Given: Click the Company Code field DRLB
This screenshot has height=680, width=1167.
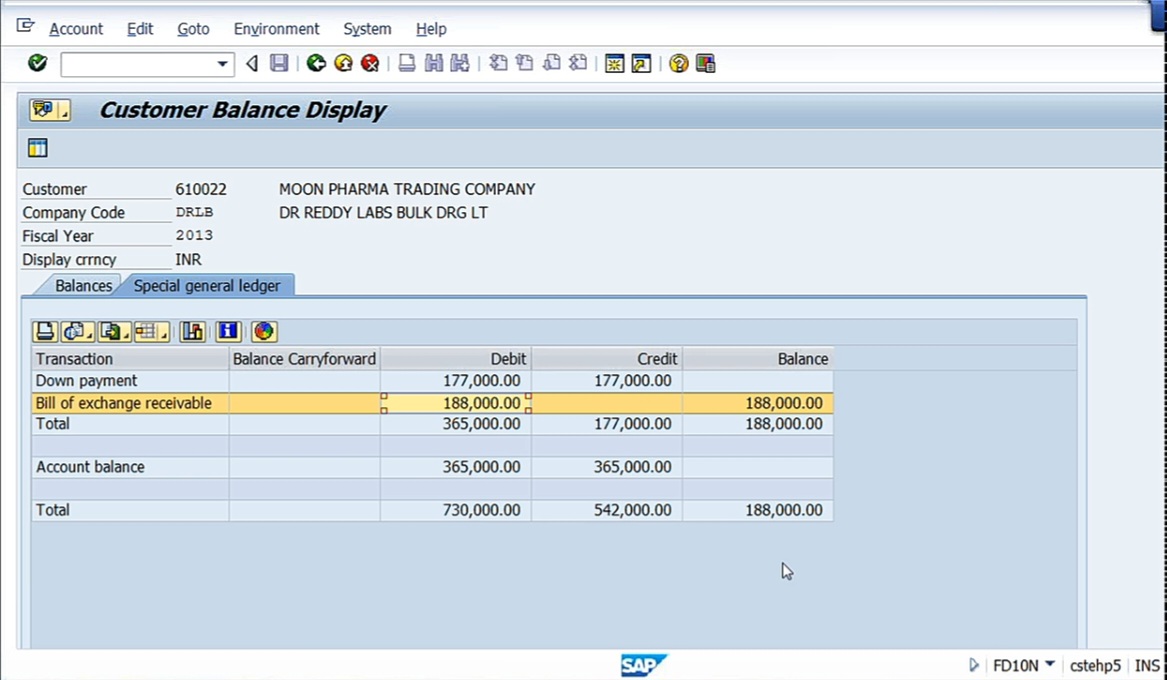Looking at the screenshot, I should point(194,213).
